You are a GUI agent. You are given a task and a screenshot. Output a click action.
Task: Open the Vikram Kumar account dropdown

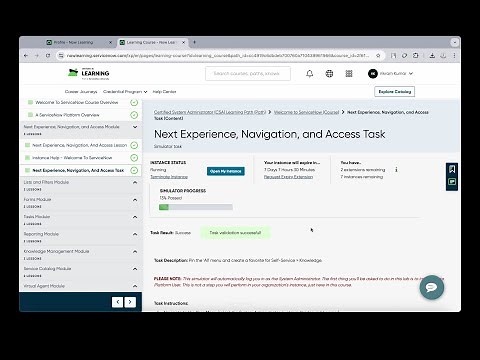tap(396, 74)
